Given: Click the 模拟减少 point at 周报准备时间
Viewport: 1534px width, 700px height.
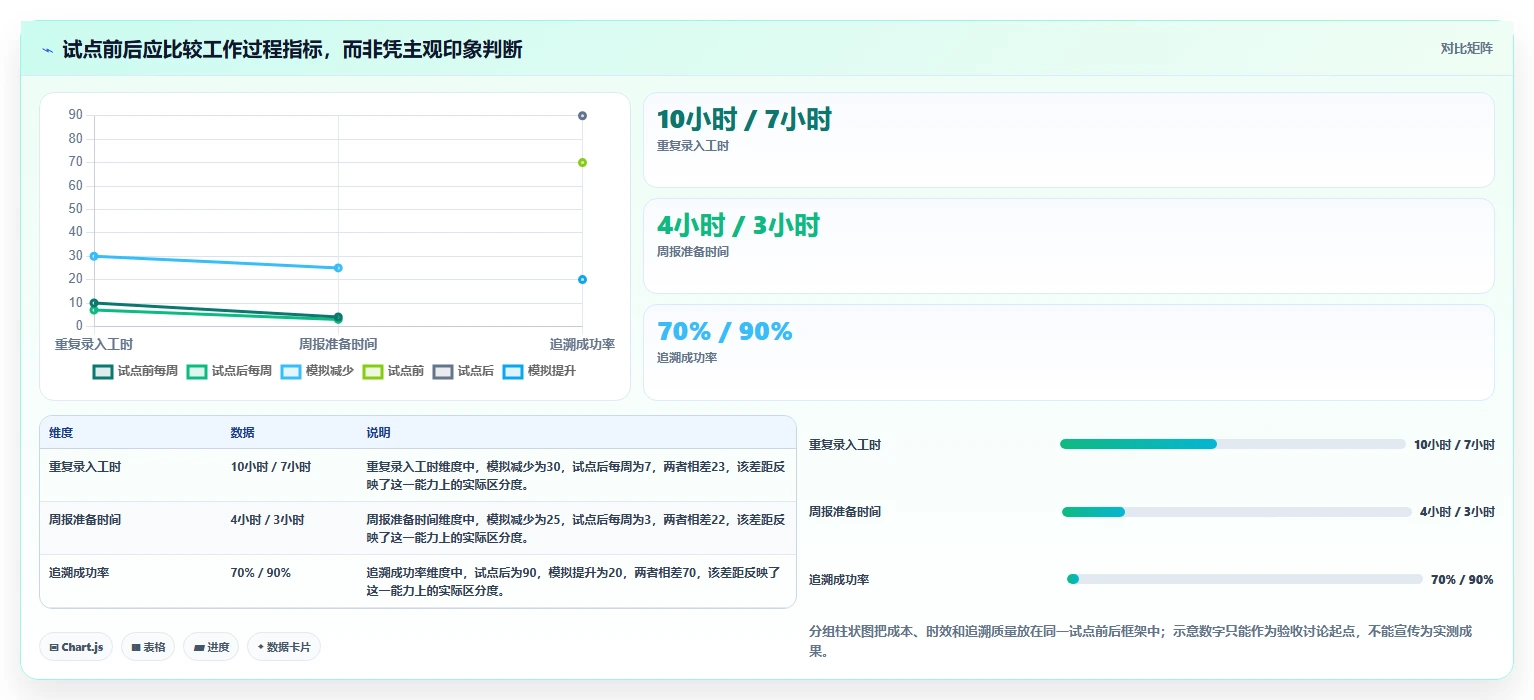Looking at the screenshot, I should [x=338, y=268].
